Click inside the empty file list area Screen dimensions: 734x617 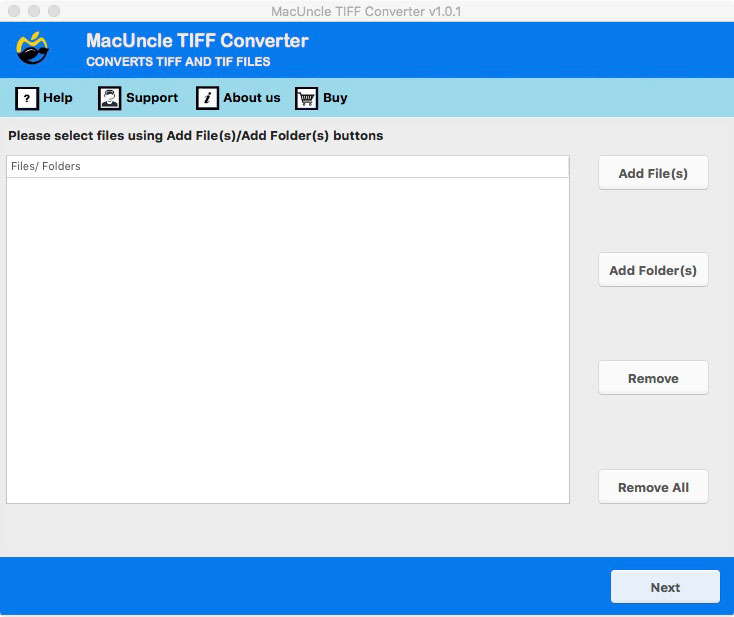point(287,340)
